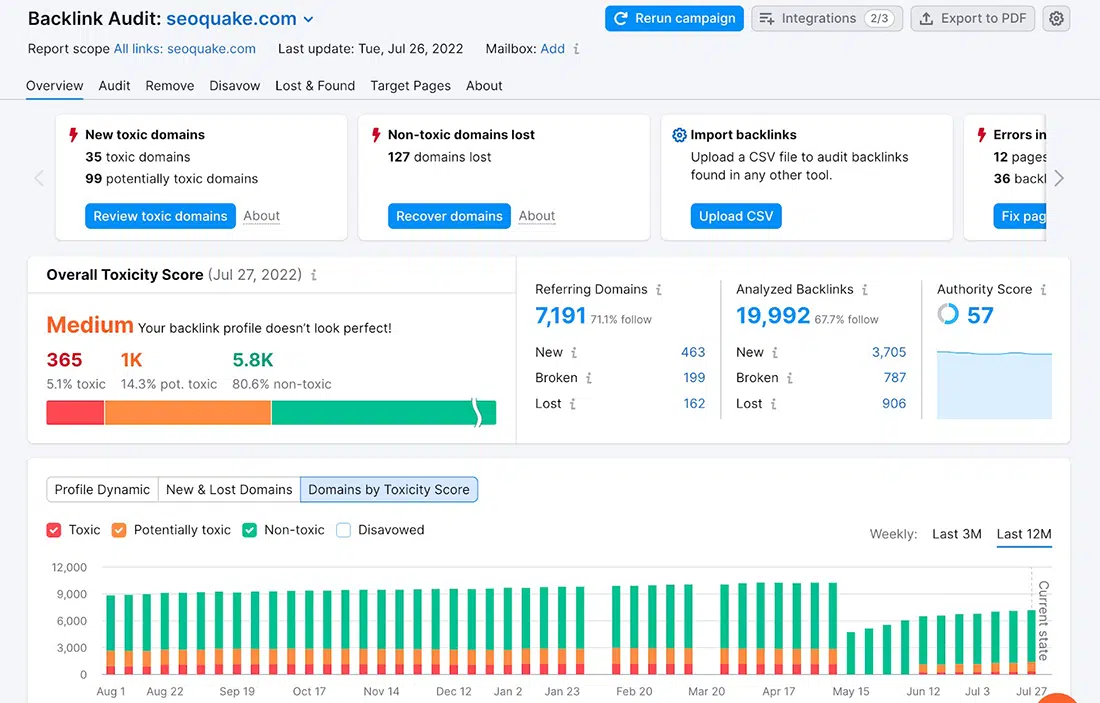The image size is (1100, 703).
Task: Click info icon beside Referring Domains Lost
Action: tap(572, 404)
